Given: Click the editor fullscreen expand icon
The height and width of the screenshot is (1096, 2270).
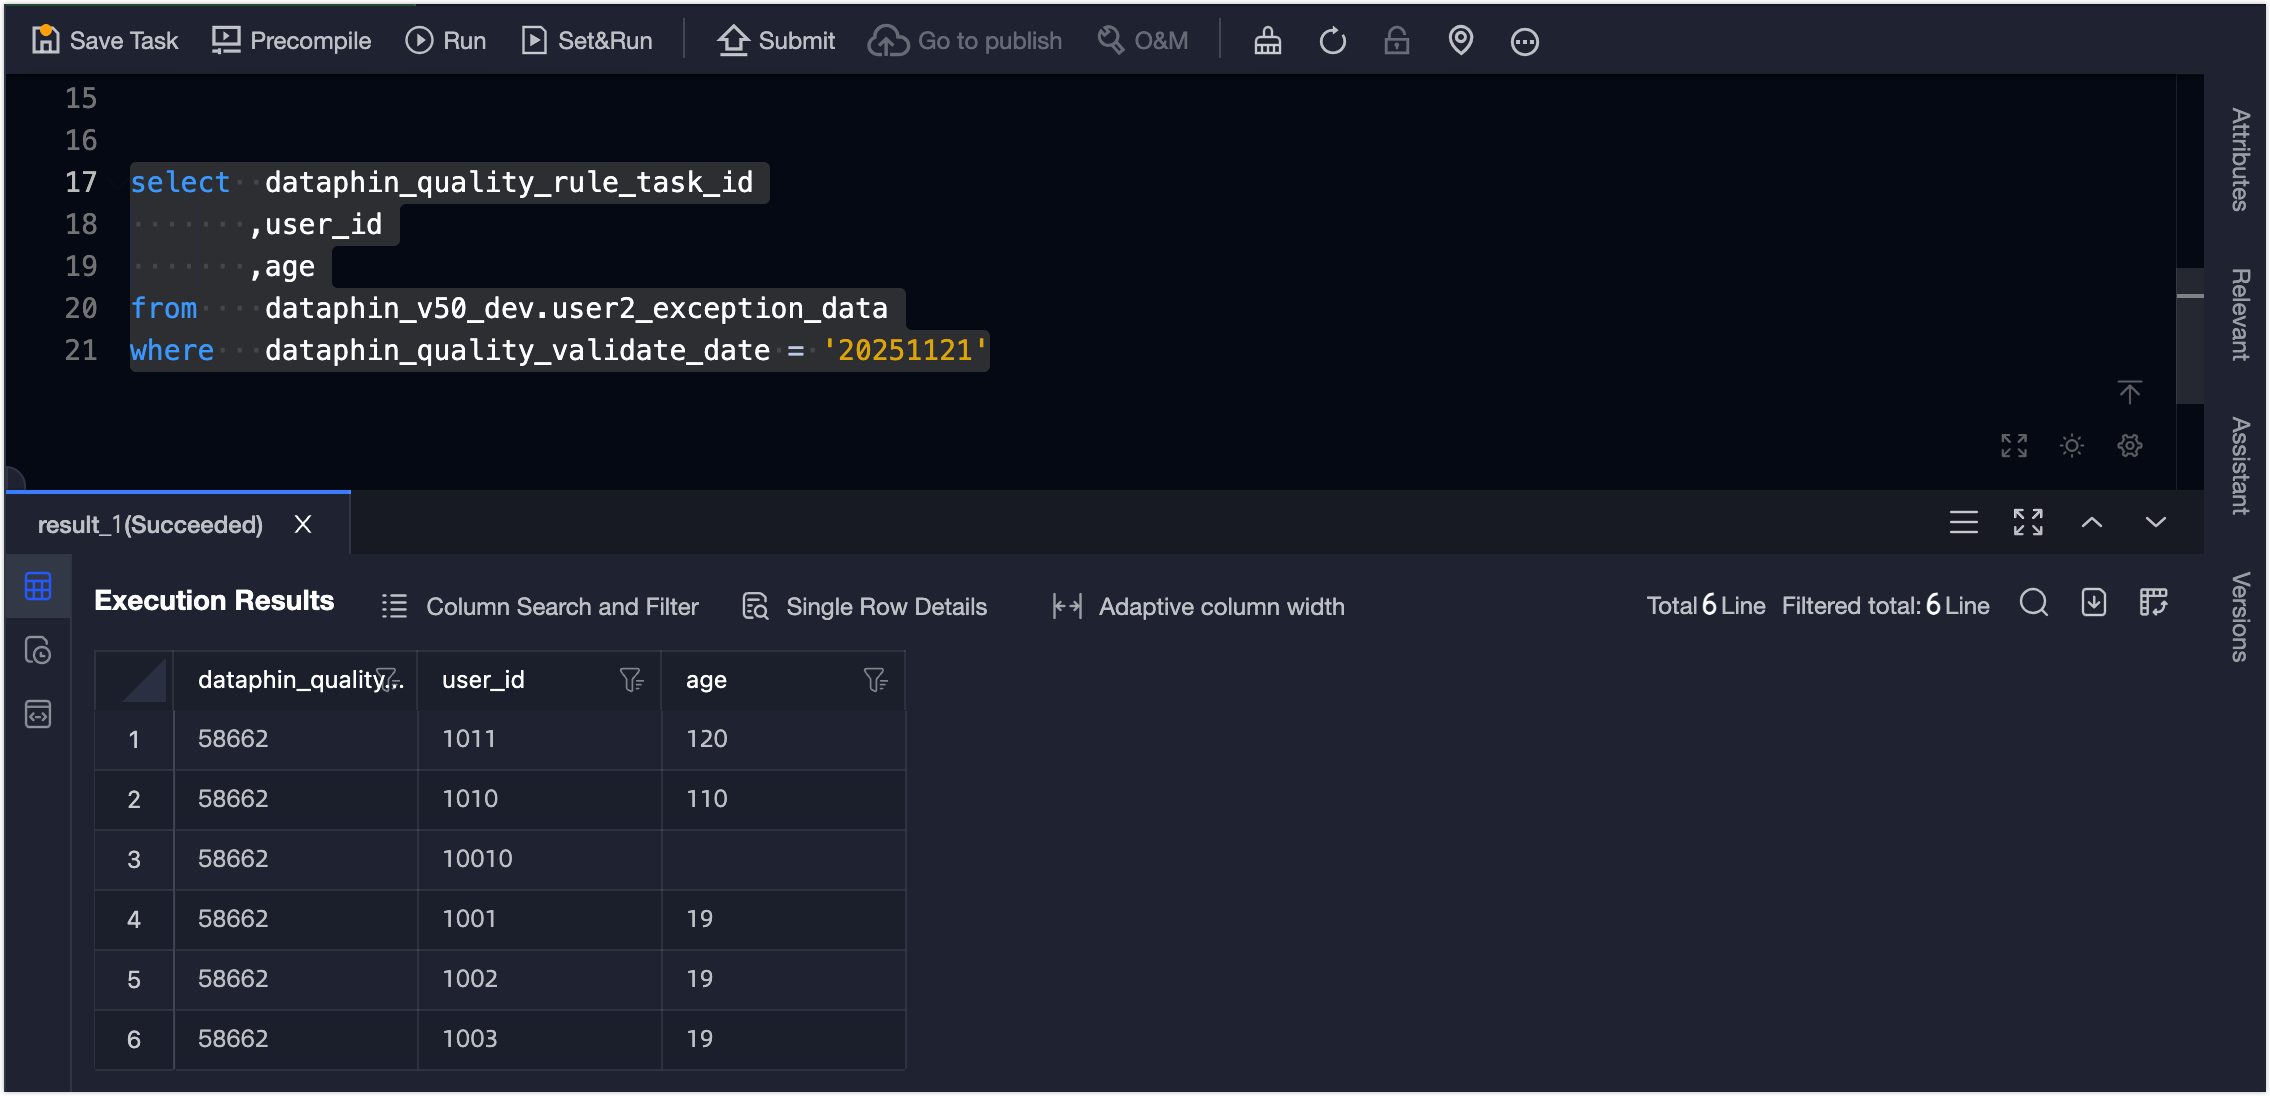Looking at the screenshot, I should point(2014,446).
